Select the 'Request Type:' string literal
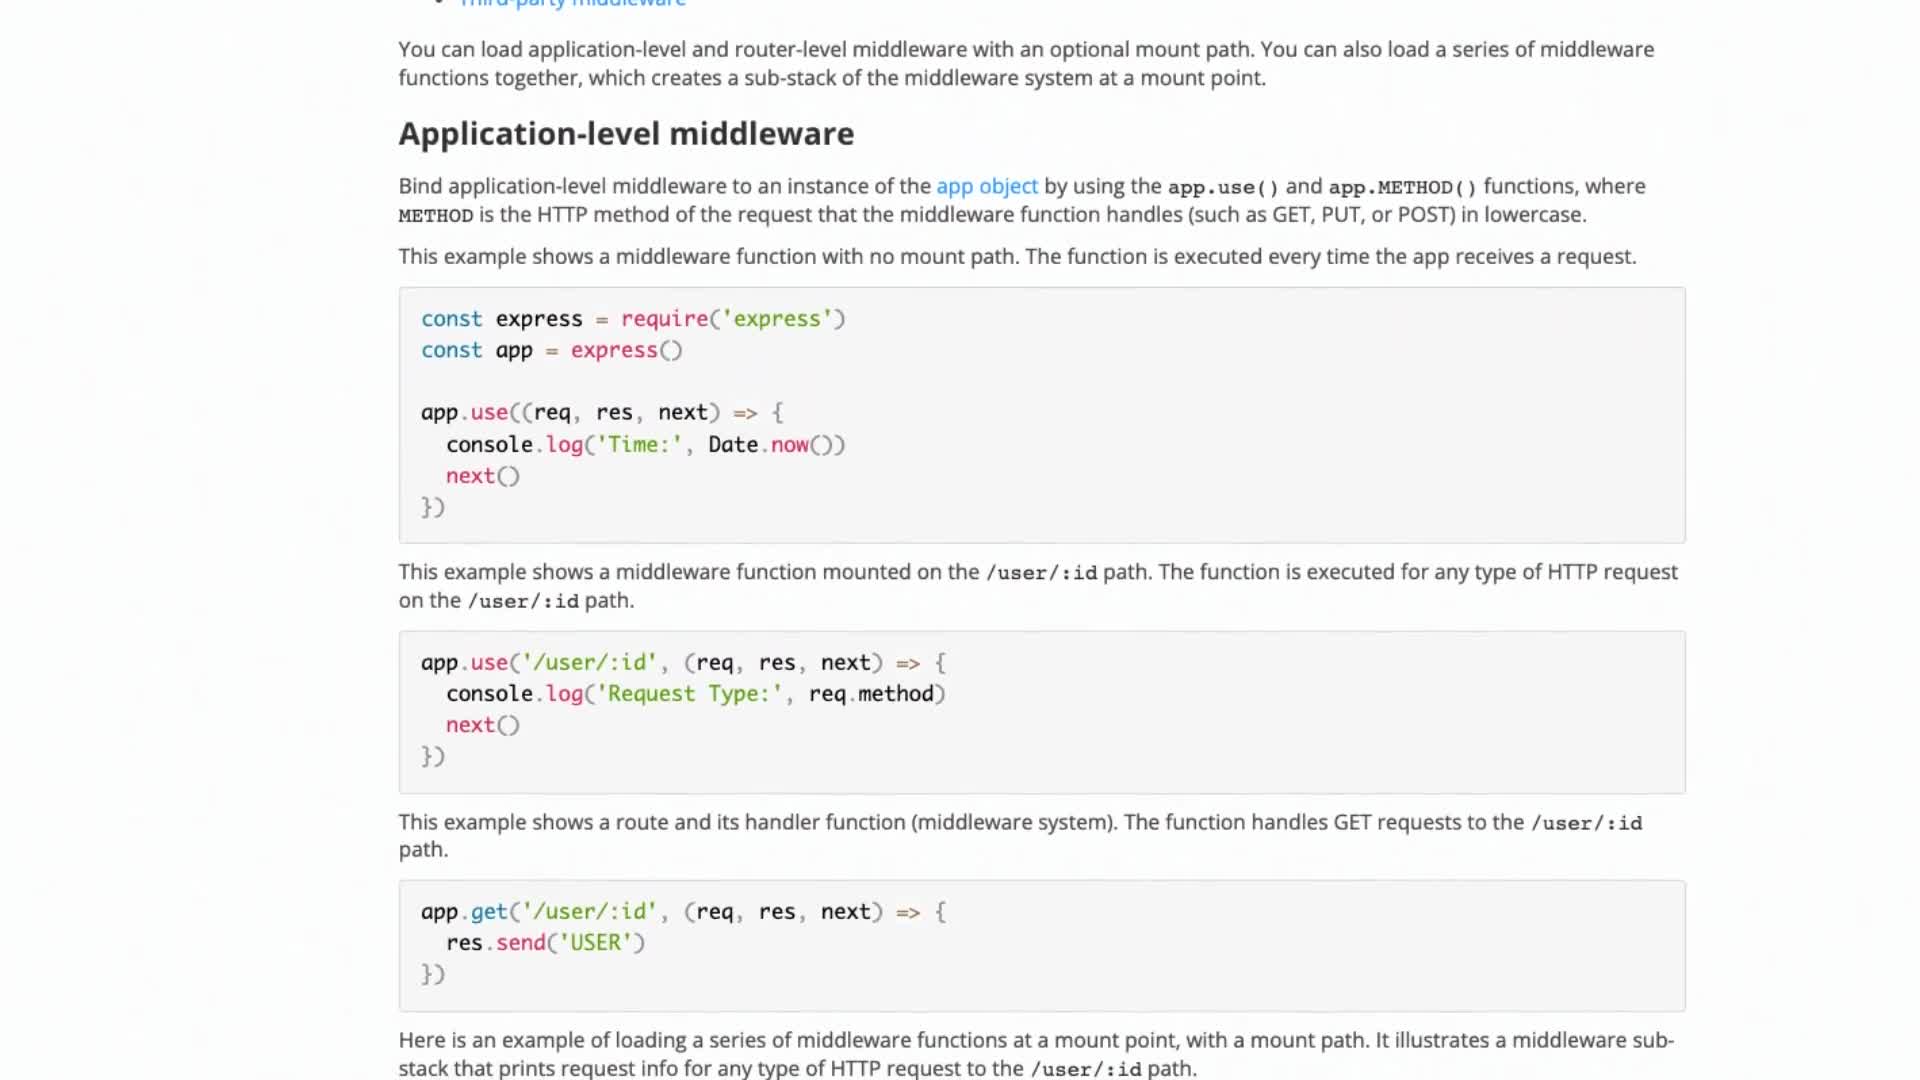The height and width of the screenshot is (1080, 1920). 688,693
